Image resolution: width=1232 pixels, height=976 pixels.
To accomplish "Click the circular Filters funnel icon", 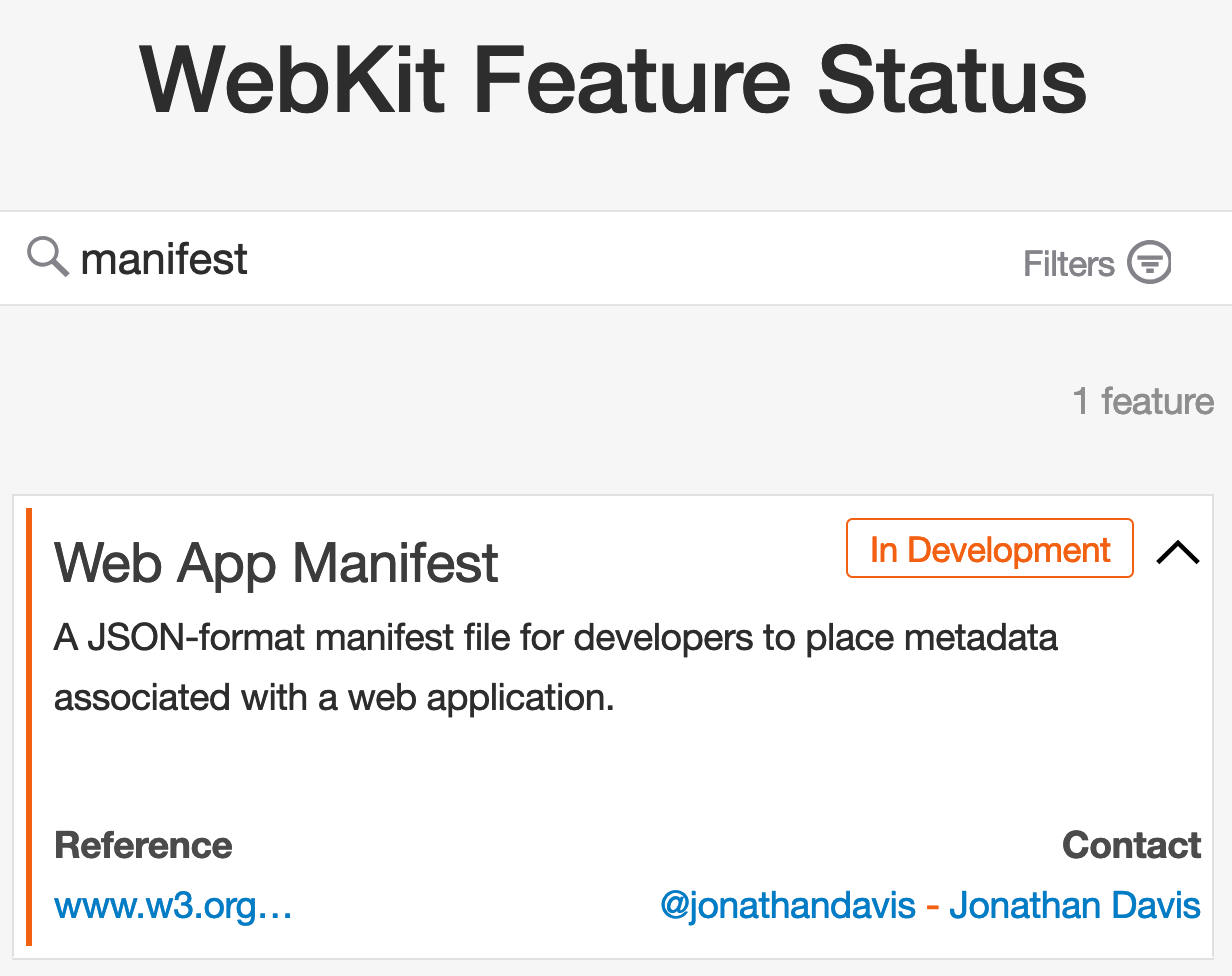I will (1149, 263).
